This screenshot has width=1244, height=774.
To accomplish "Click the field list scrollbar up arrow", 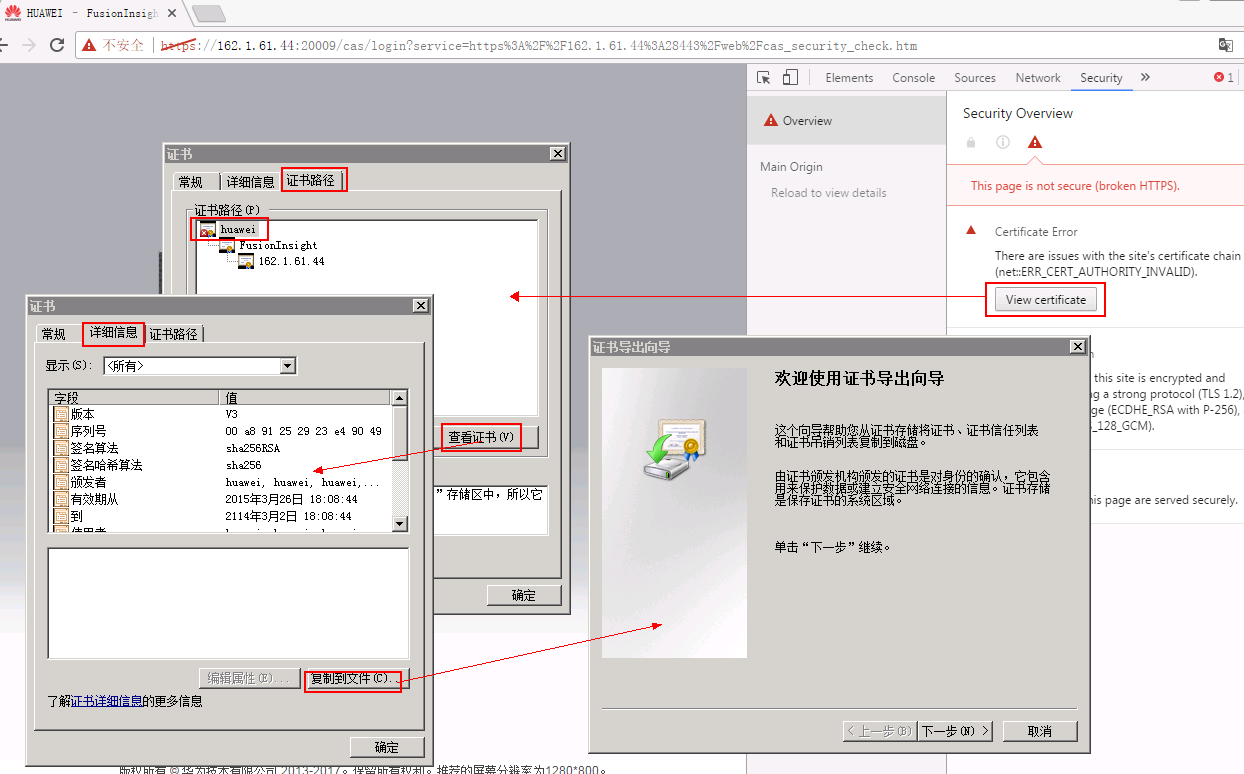I will 400,398.
